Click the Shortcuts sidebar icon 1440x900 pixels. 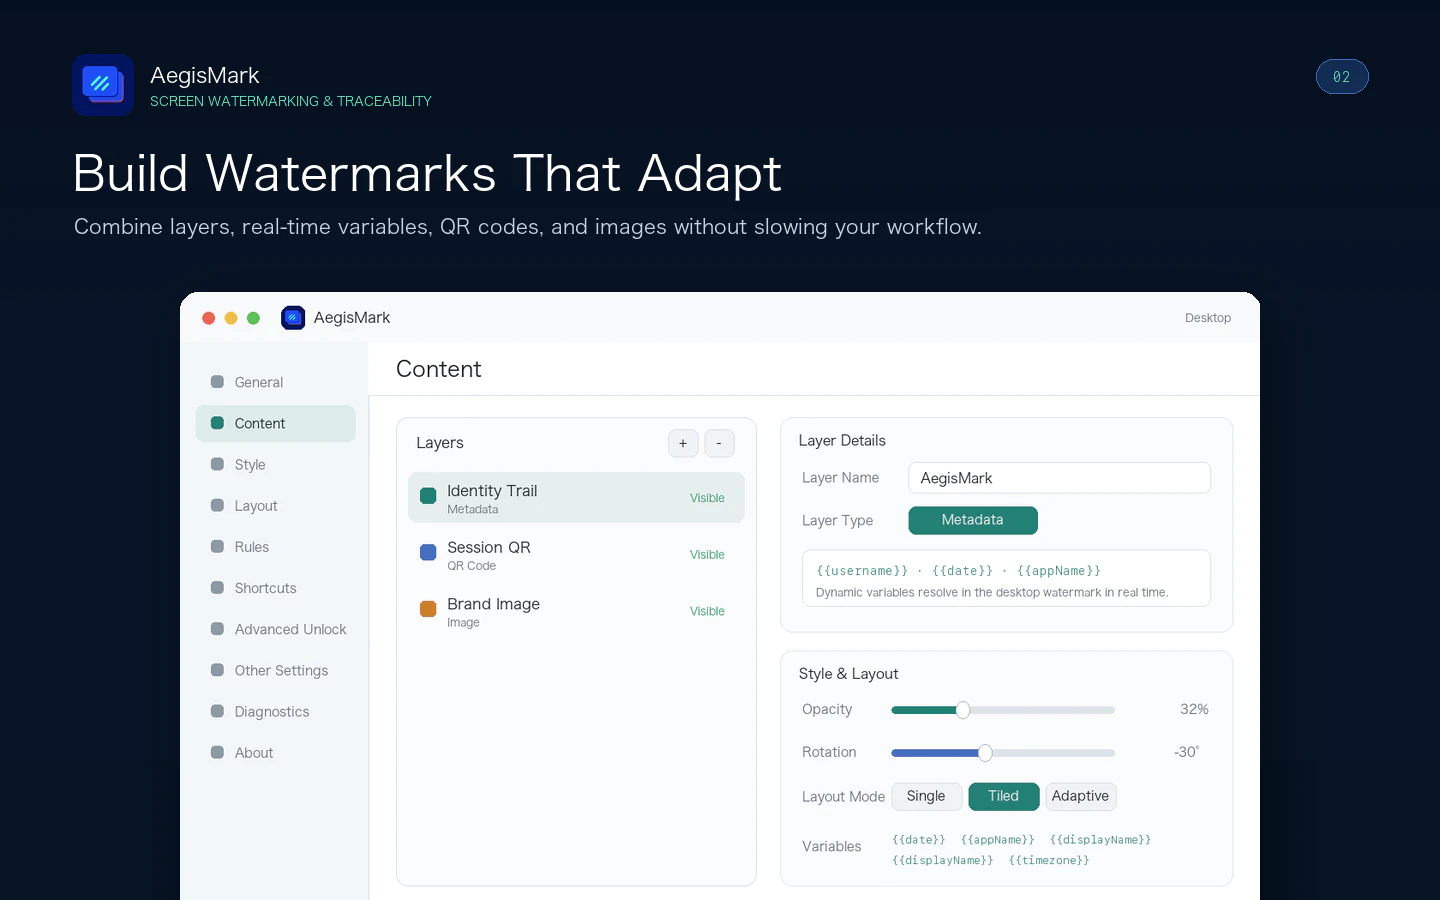click(x=217, y=588)
